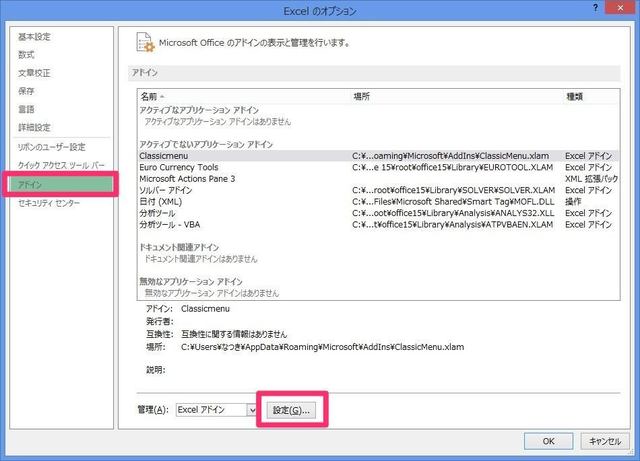Open the 数式 category
Screen dimensions: 640x461
pyautogui.click(x=26, y=55)
